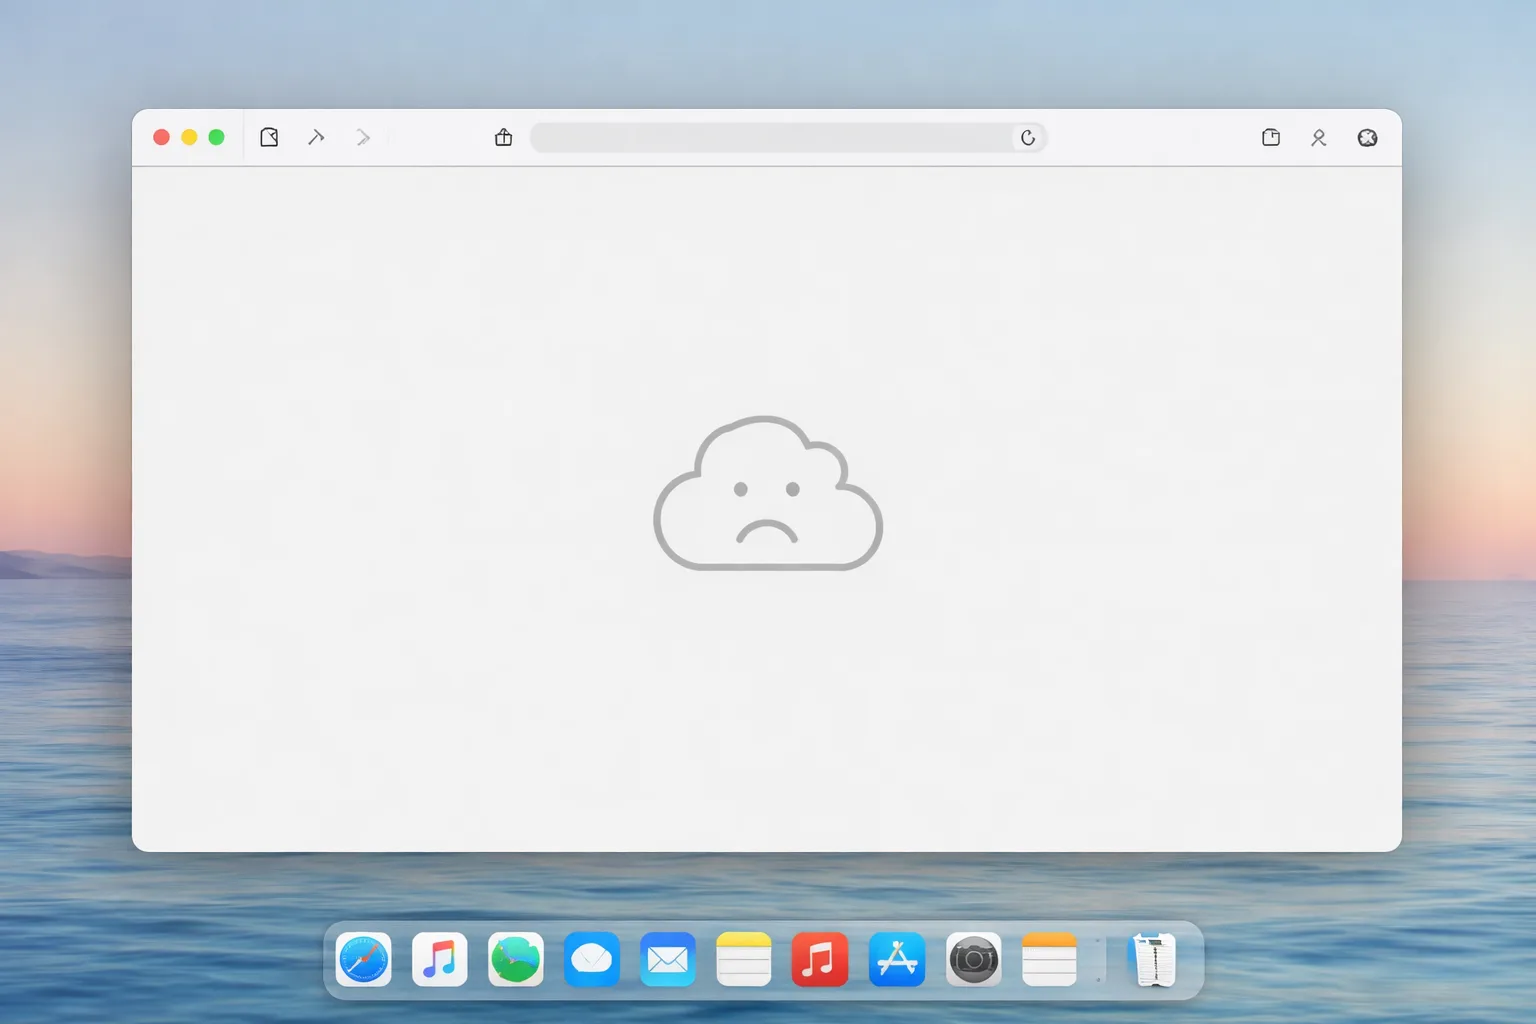Launch the white Music app in dock

(440, 960)
